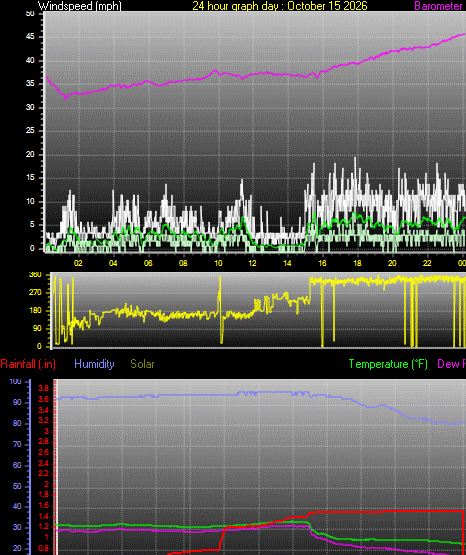This screenshot has width=466, height=555.
Task: Select the '1.8' rainfall axis value
Action: coord(43,494)
